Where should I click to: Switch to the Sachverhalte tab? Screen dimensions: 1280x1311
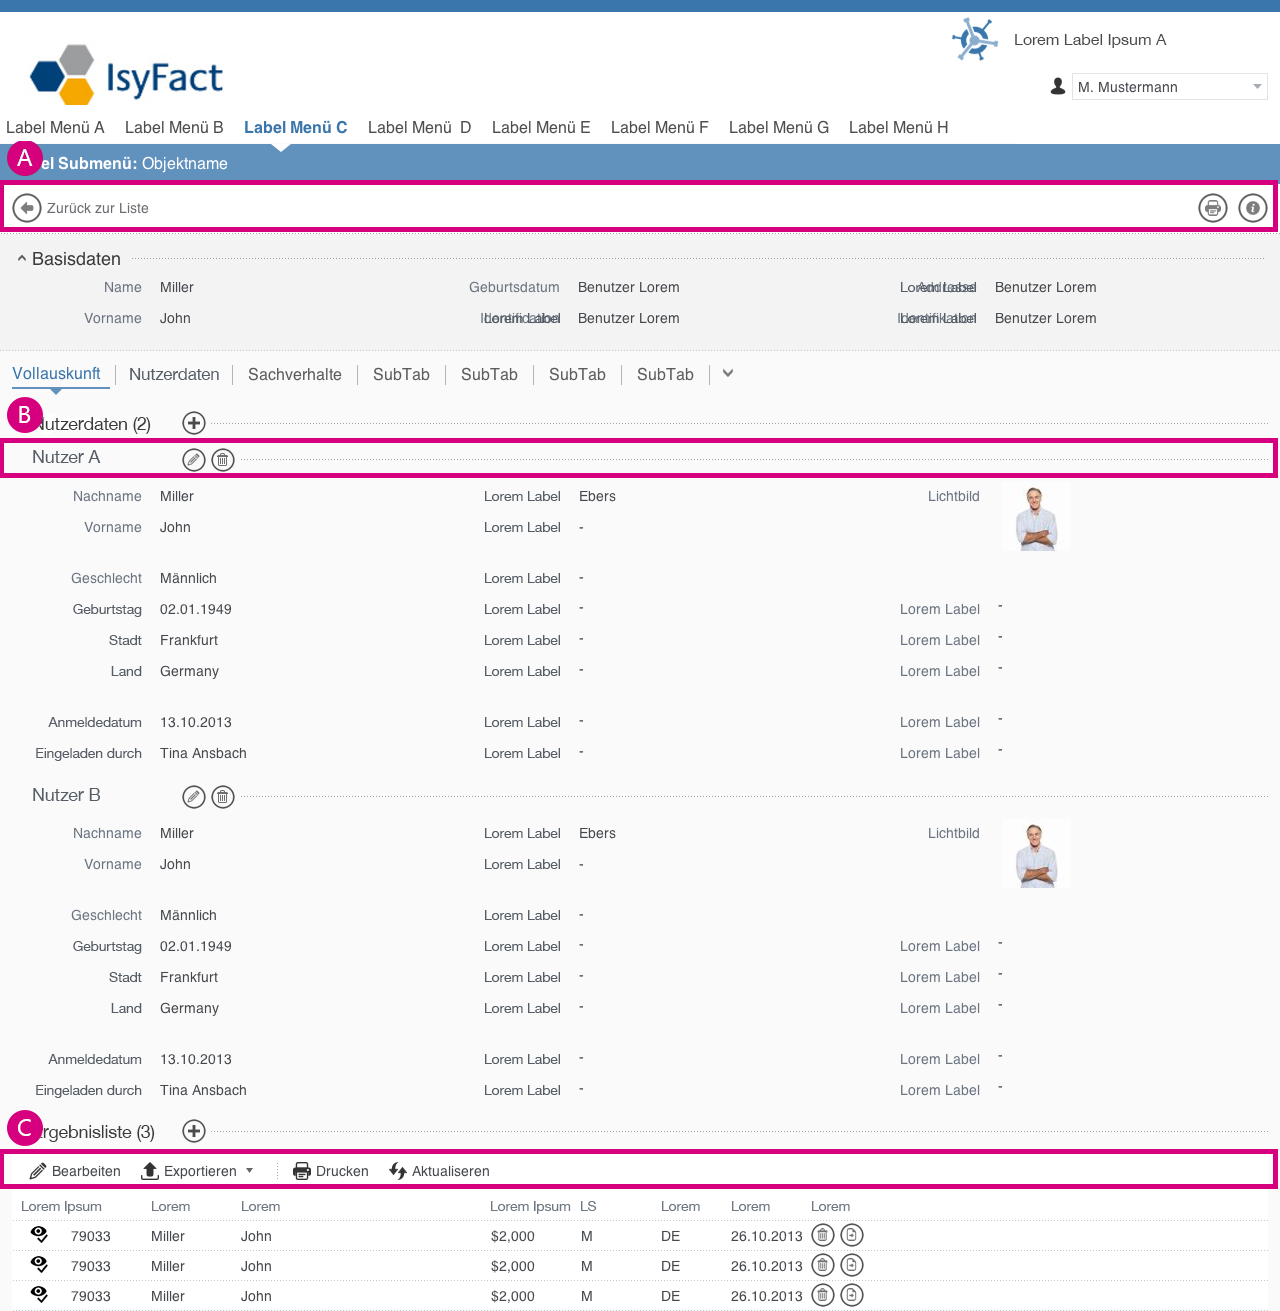(x=294, y=374)
